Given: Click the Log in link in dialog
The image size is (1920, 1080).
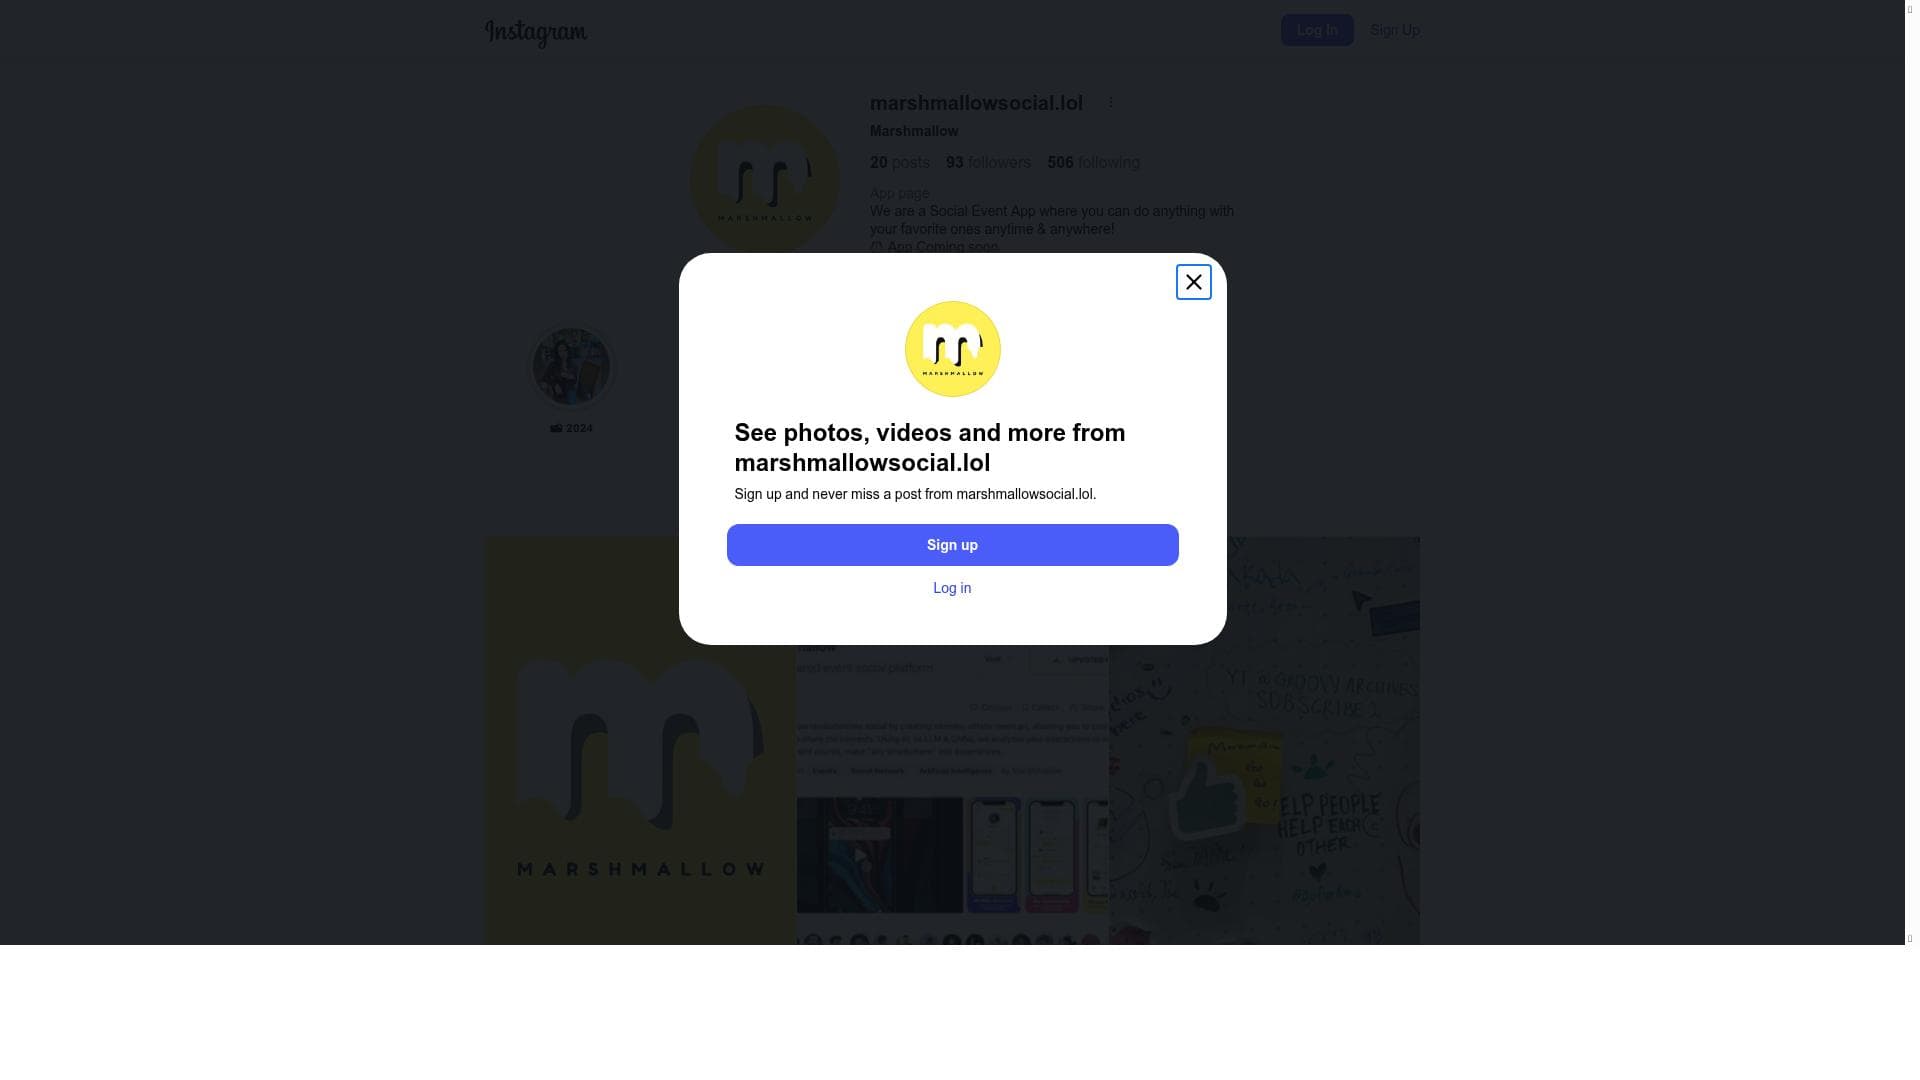Looking at the screenshot, I should [952, 588].
